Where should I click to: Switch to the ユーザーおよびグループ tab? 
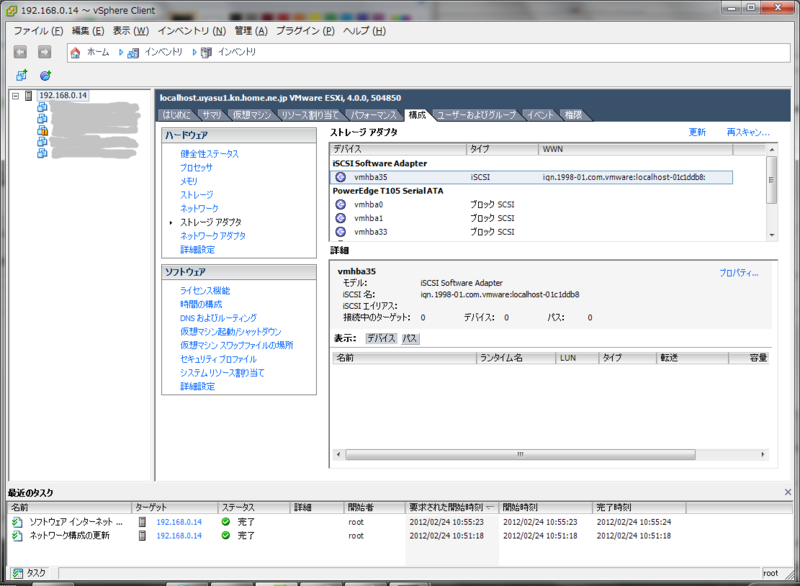pyautogui.click(x=477, y=115)
